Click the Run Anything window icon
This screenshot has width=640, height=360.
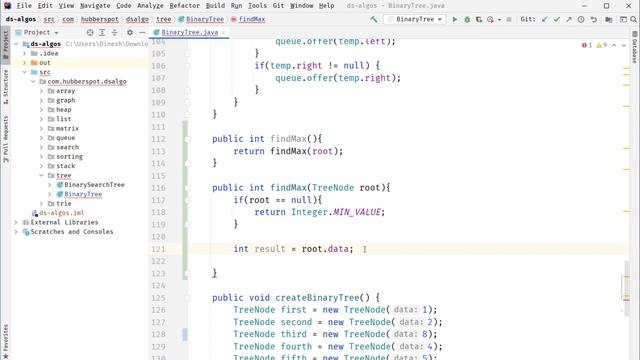pos(623,19)
